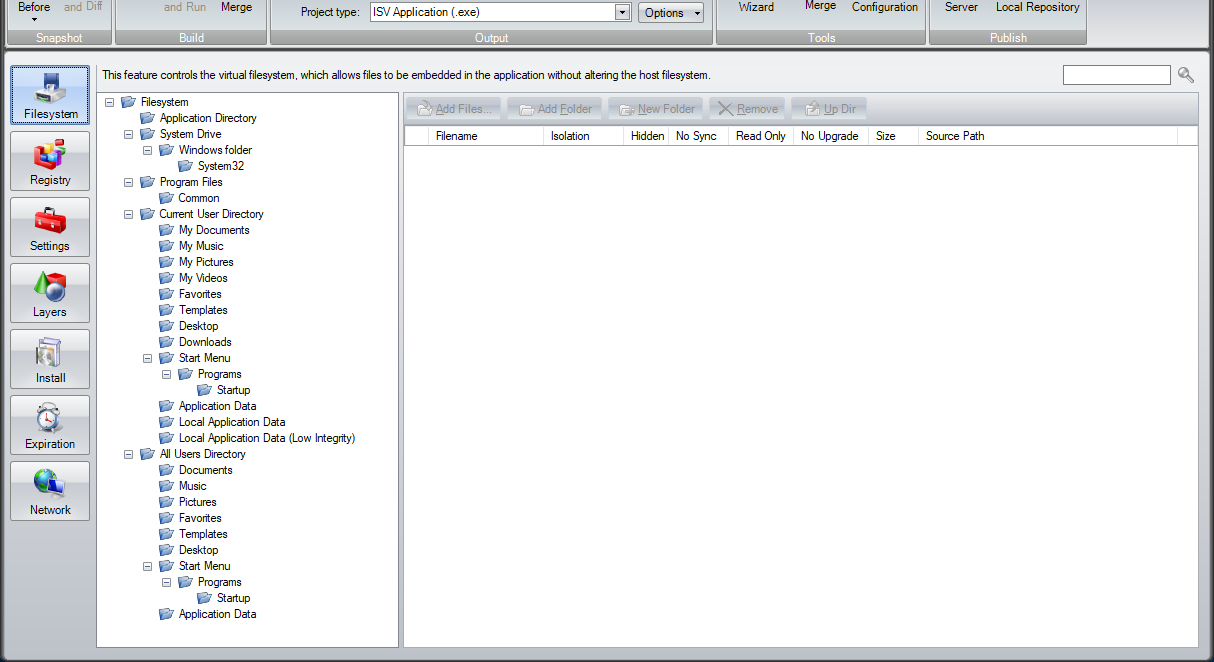This screenshot has width=1214, height=662.
Task: Open the Project type dropdown
Action: pos(621,11)
